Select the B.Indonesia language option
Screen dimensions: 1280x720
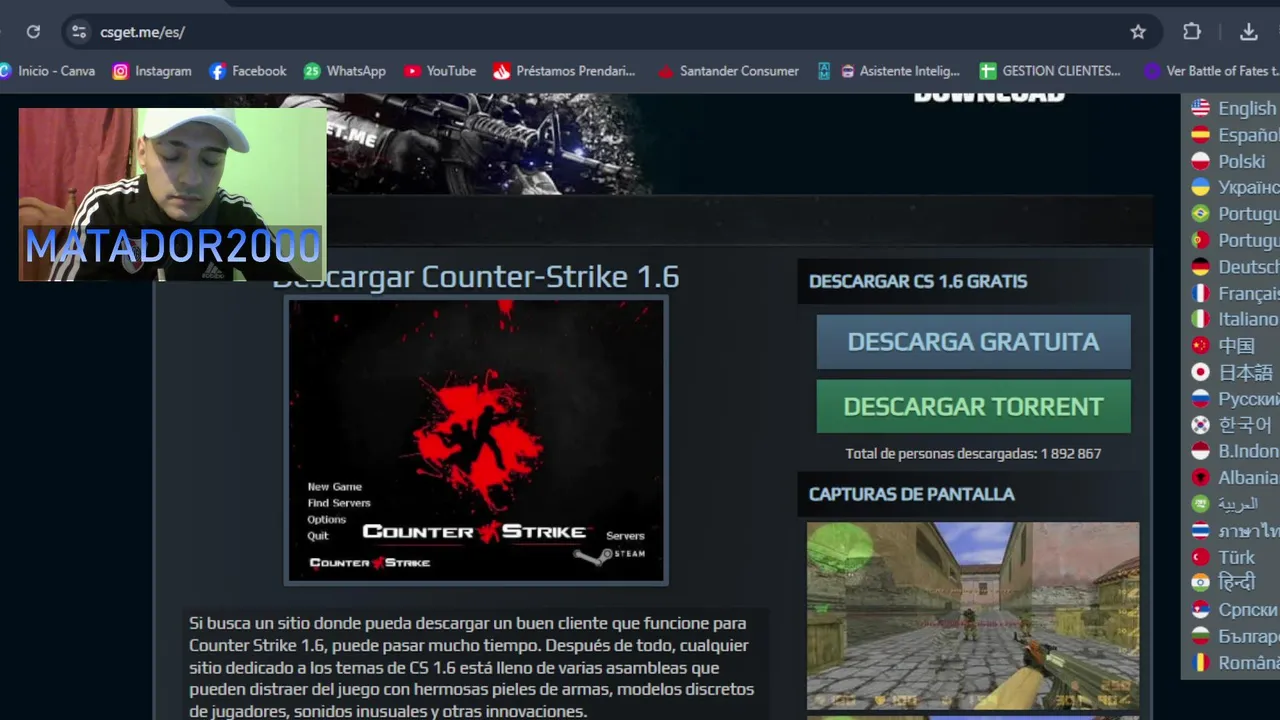pyautogui.click(x=1235, y=451)
